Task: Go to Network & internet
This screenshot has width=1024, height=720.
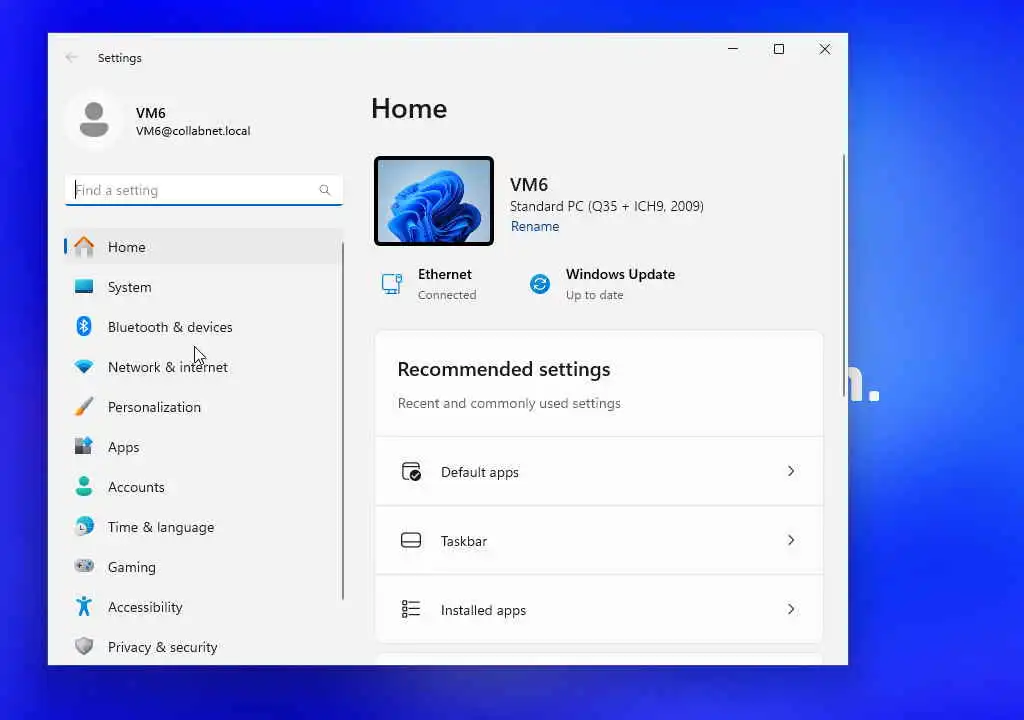Action: [204, 367]
